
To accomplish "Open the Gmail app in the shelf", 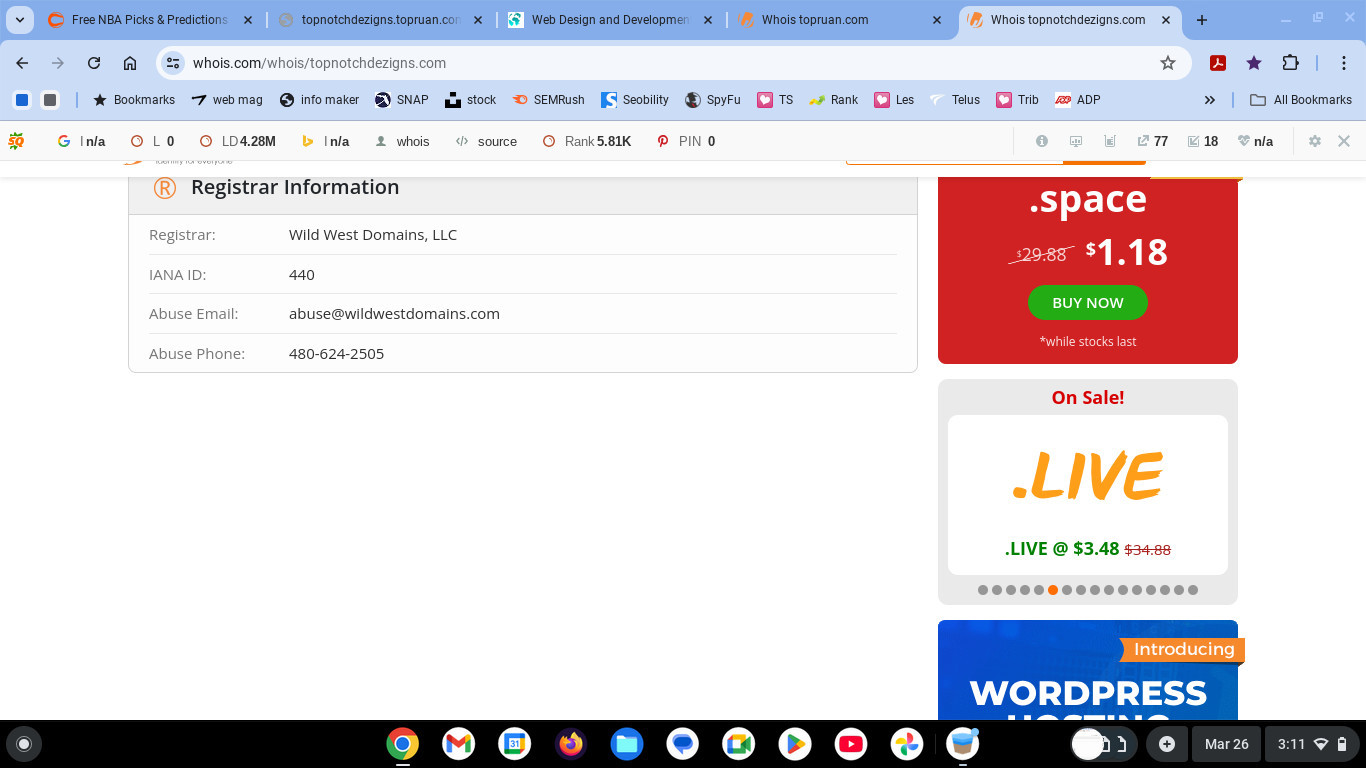I will coord(458,744).
